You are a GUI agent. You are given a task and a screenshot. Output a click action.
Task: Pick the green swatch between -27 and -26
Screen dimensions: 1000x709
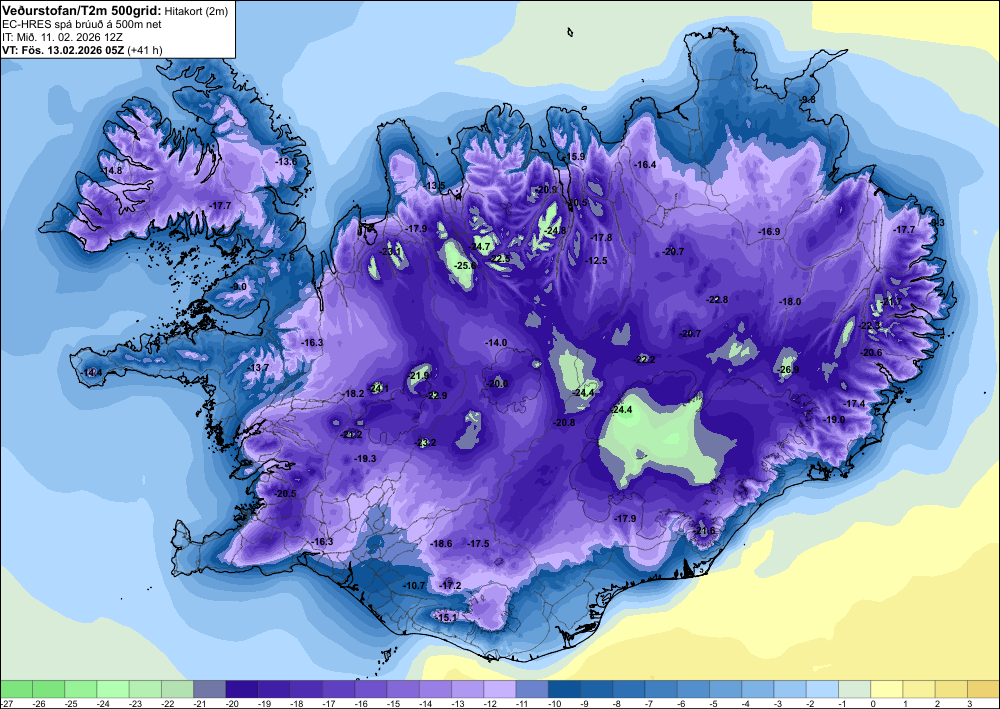click(17, 689)
